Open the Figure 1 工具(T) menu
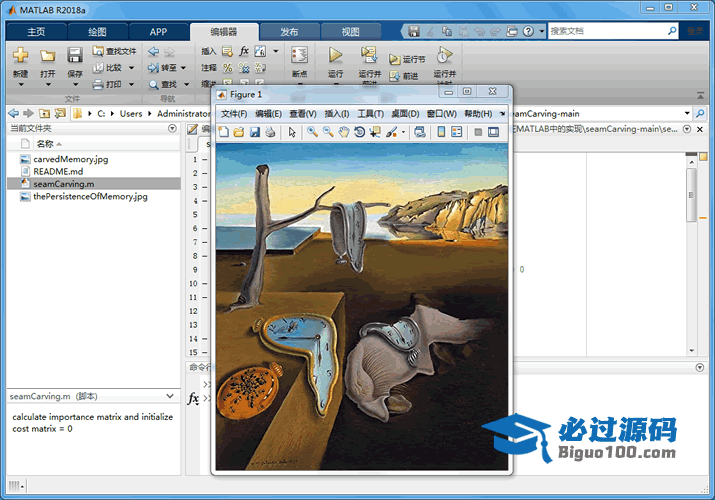715x500 pixels. pyautogui.click(x=370, y=114)
